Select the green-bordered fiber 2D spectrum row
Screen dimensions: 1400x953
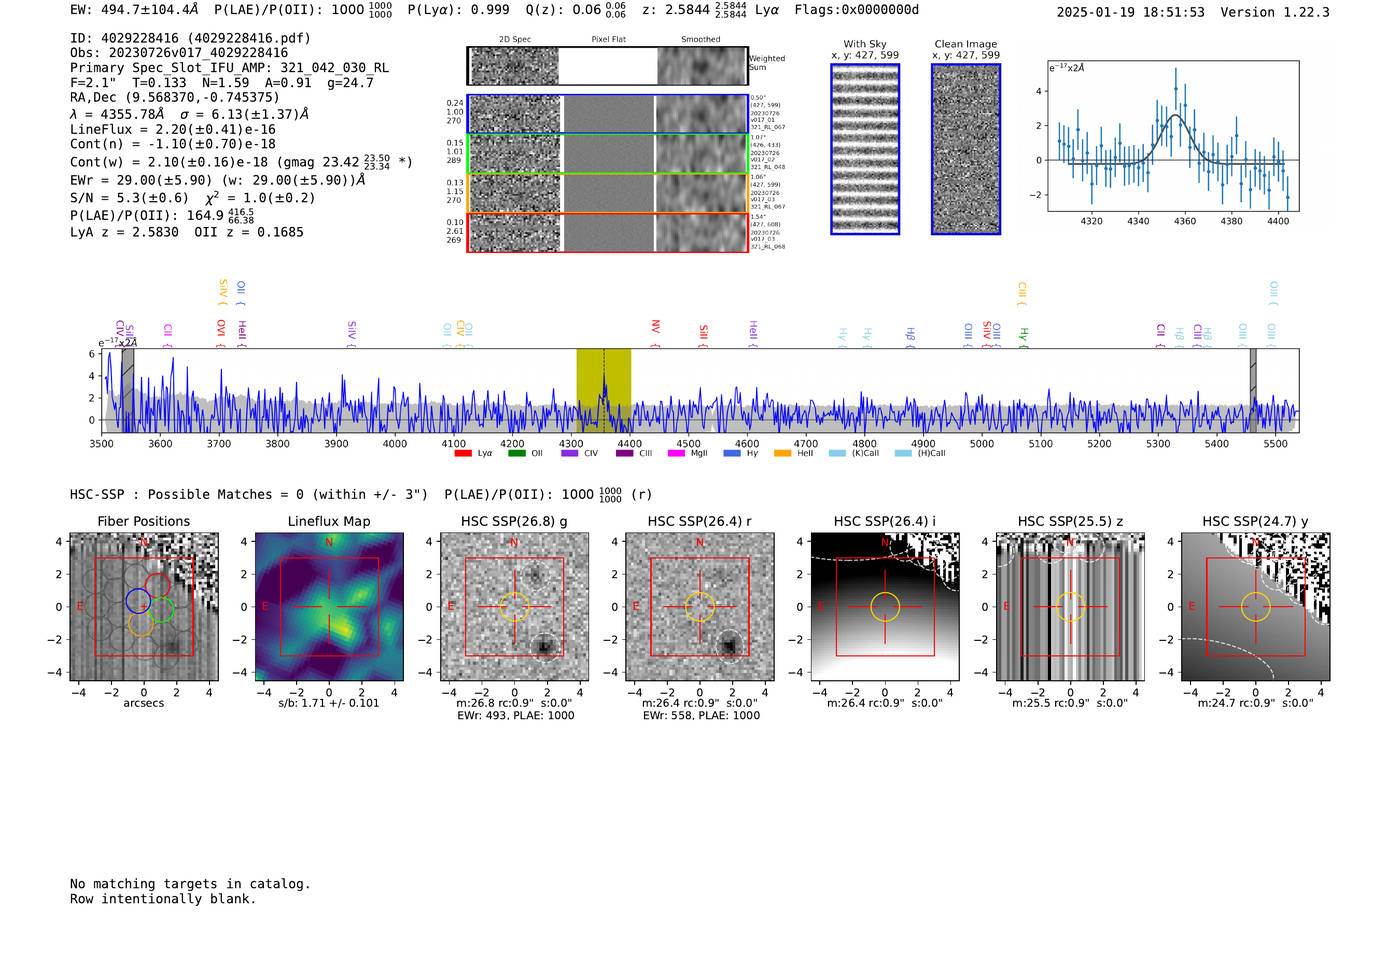point(608,154)
